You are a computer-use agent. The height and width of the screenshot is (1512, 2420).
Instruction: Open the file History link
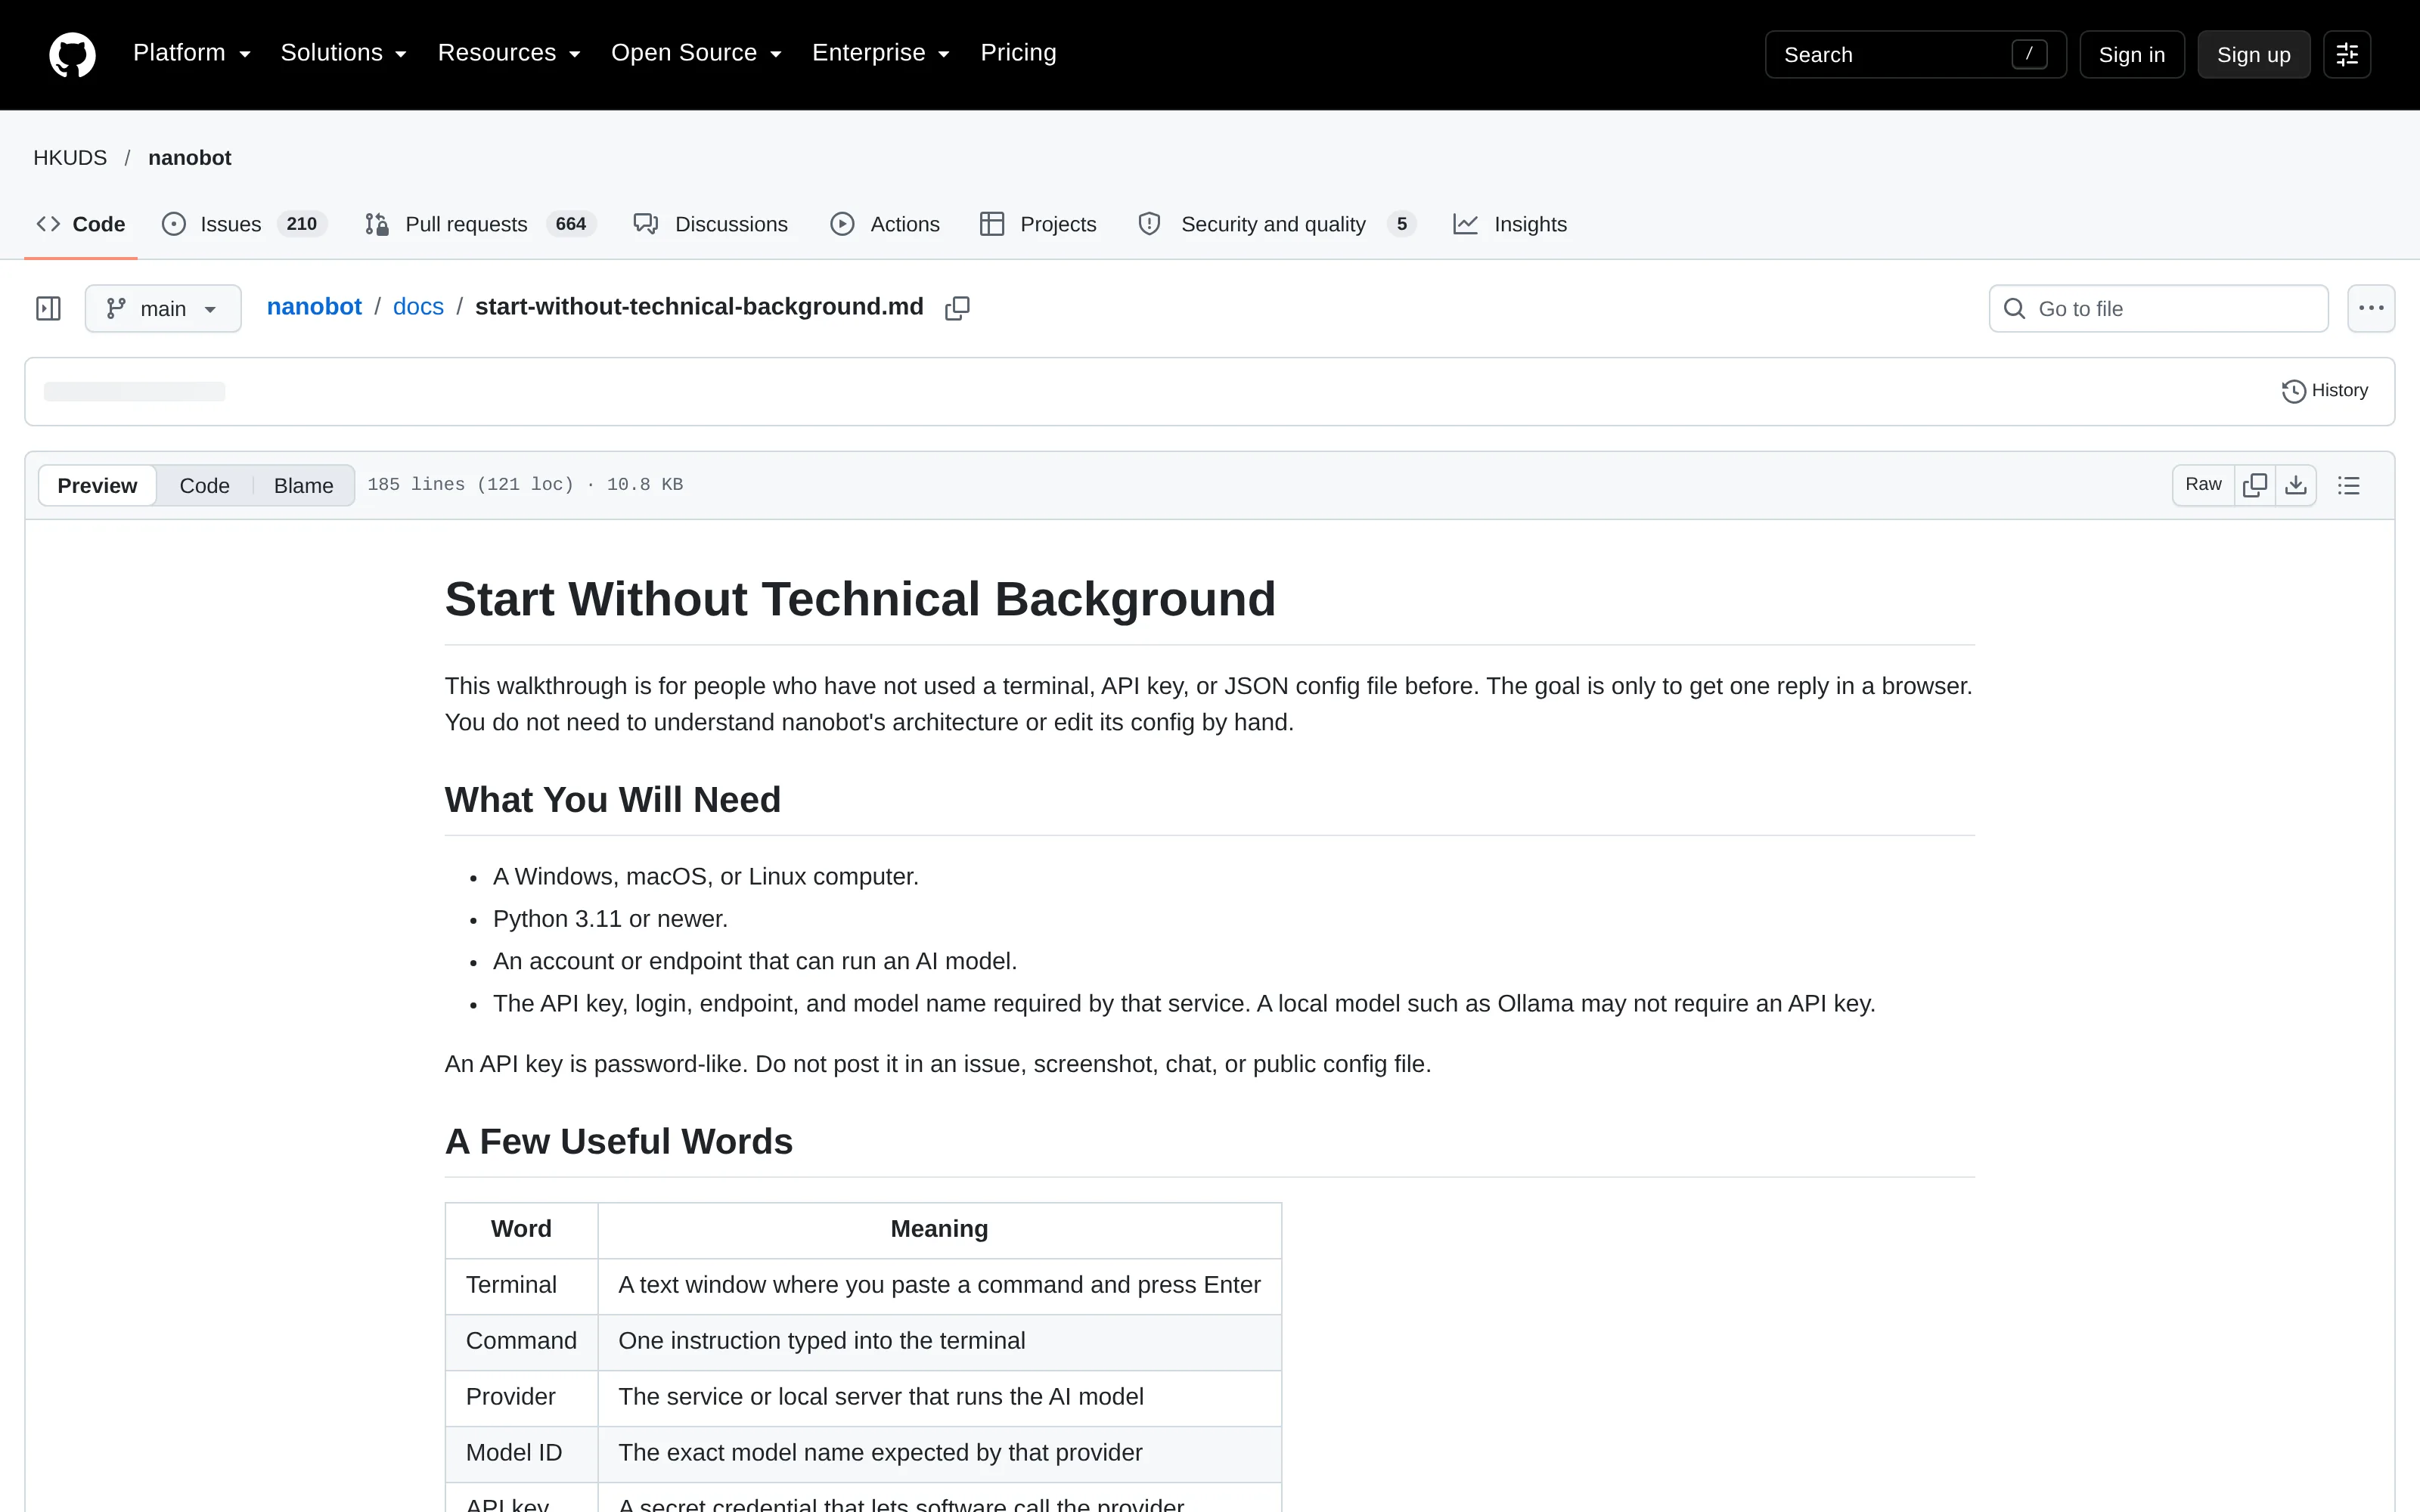pos(2325,391)
